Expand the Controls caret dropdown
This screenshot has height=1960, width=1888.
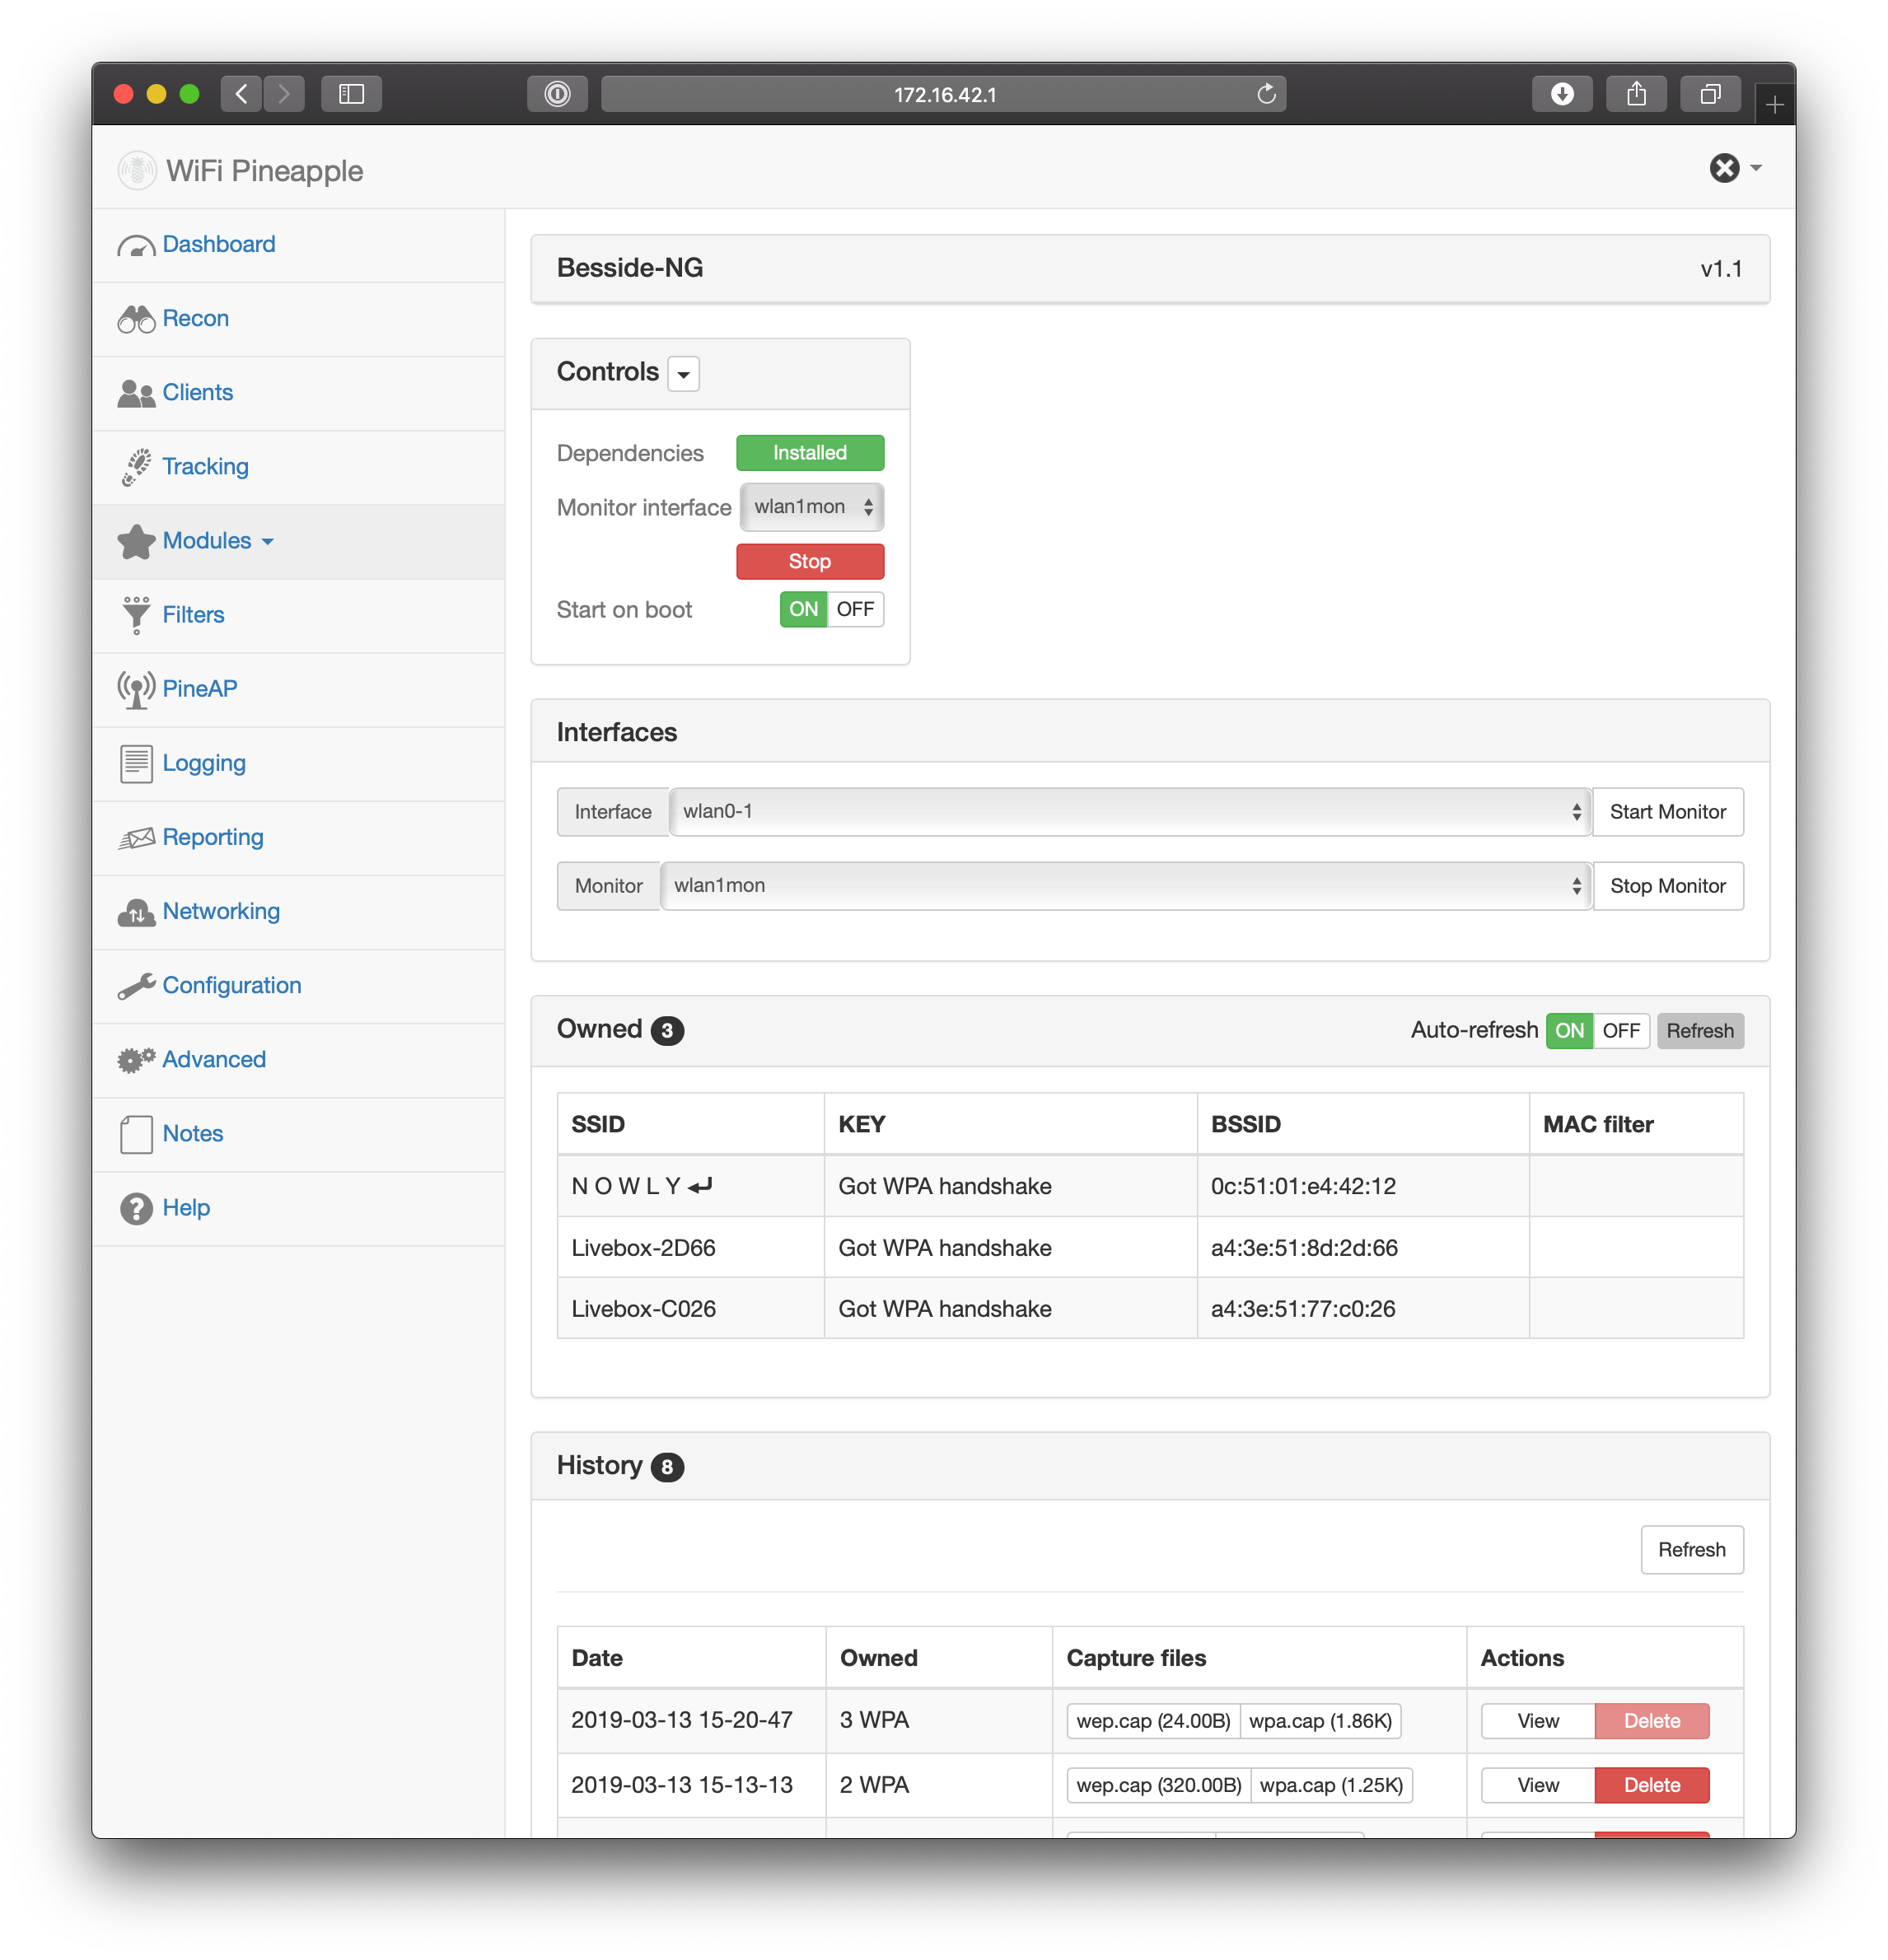pos(683,374)
